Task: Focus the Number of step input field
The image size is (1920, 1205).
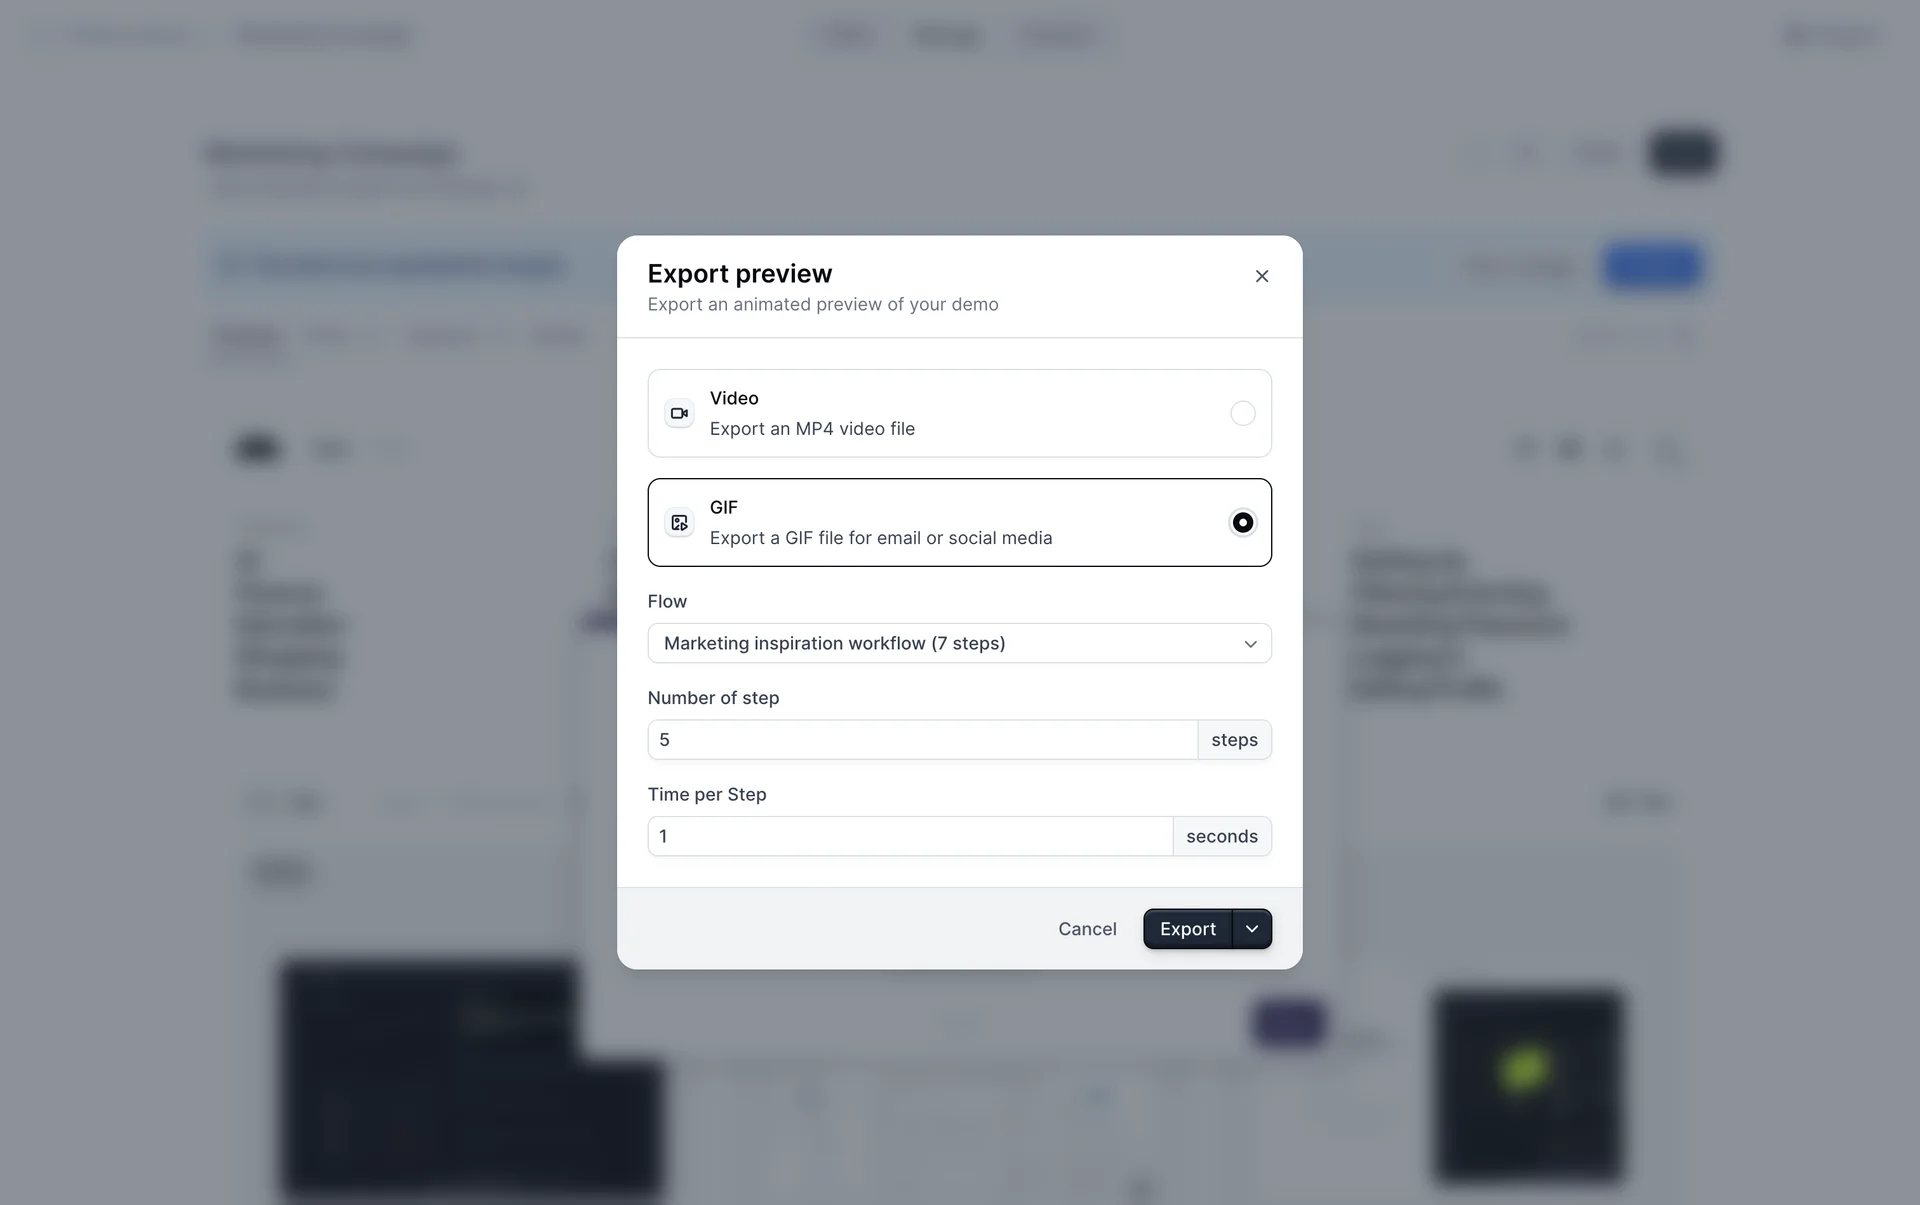Action: (922, 740)
